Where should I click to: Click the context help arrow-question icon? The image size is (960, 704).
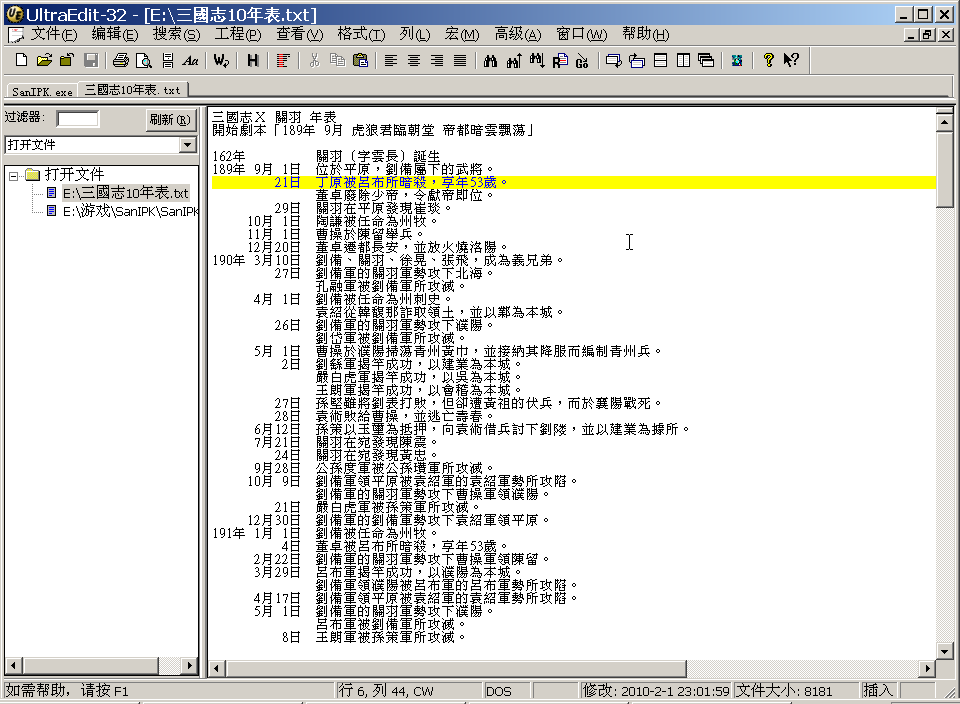791,60
